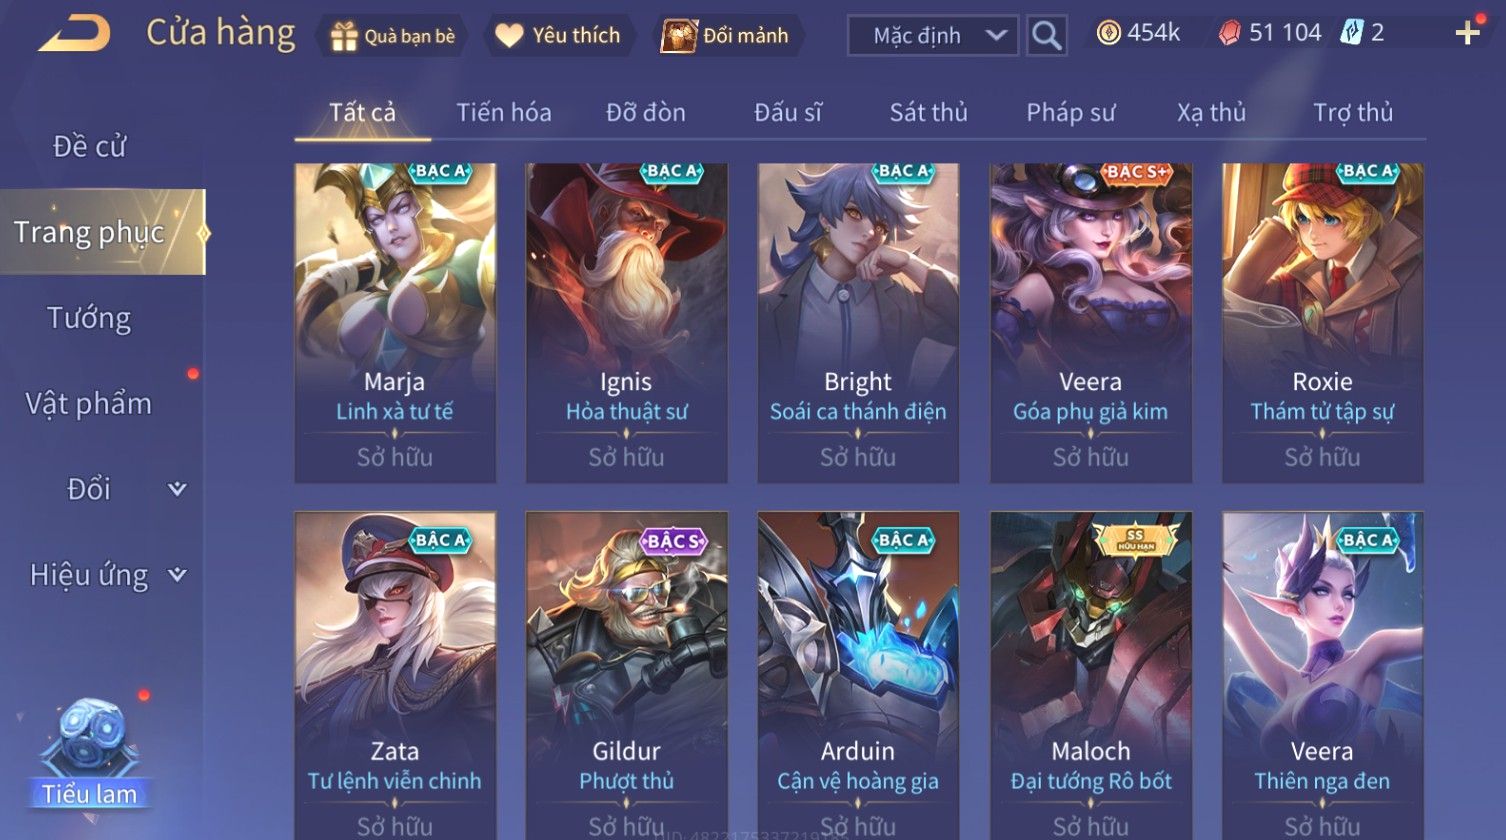This screenshot has width=1506, height=840.
Task: Go back using the return arrow icon
Action: pyautogui.click(x=74, y=35)
